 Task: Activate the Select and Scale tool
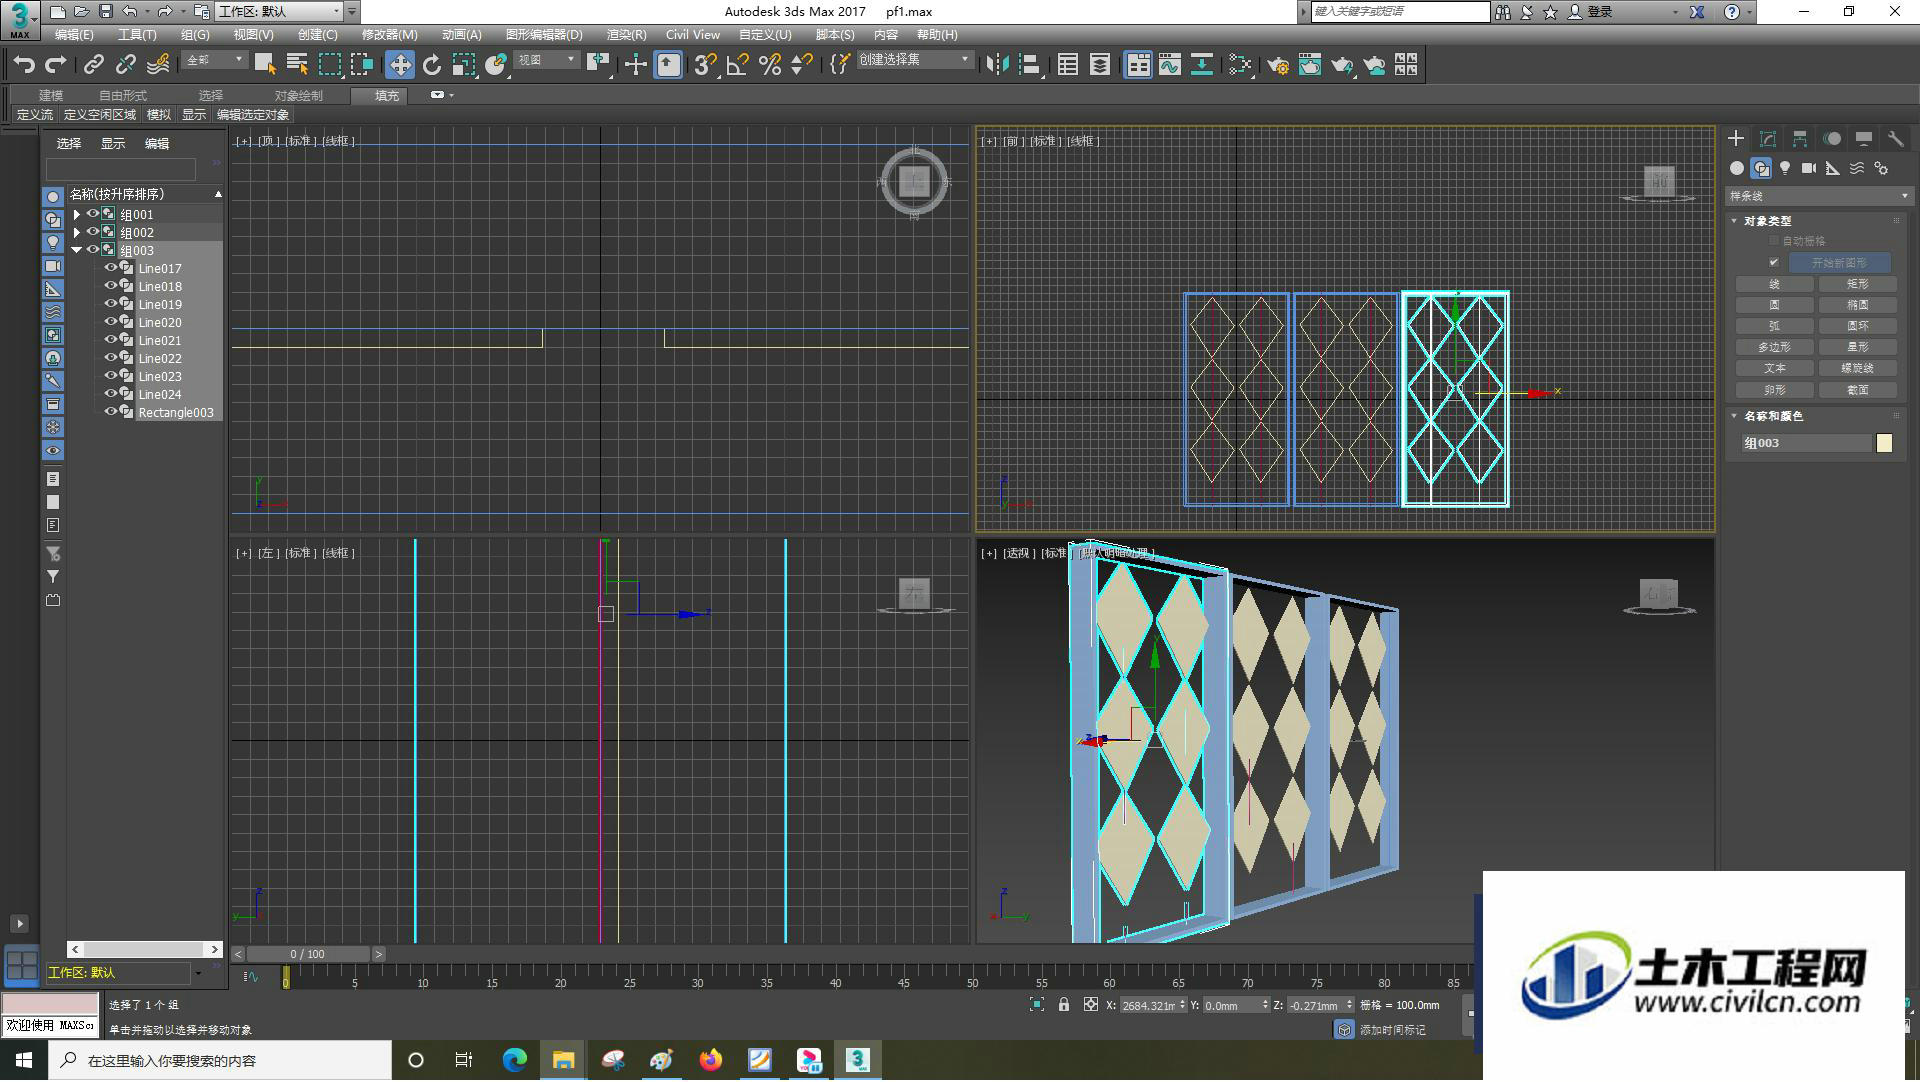point(464,65)
